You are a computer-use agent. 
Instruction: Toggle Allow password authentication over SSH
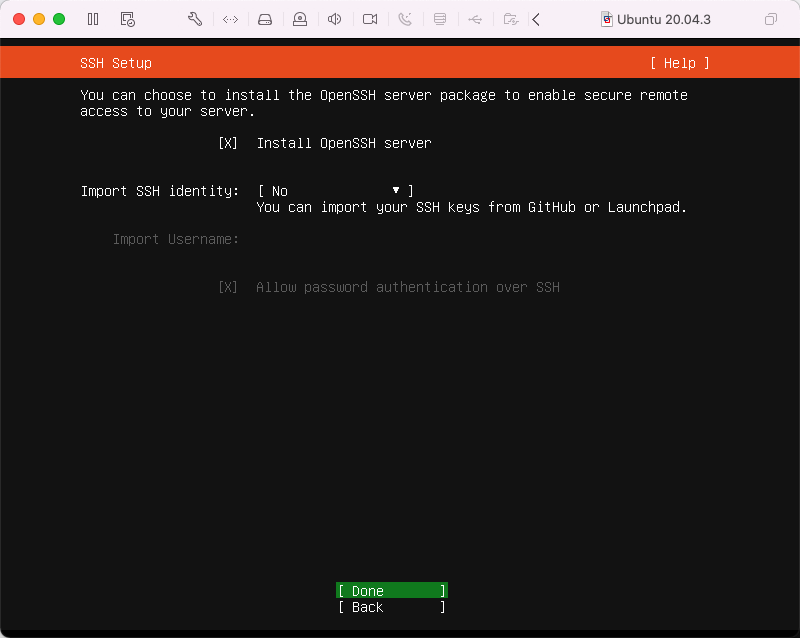pos(228,287)
